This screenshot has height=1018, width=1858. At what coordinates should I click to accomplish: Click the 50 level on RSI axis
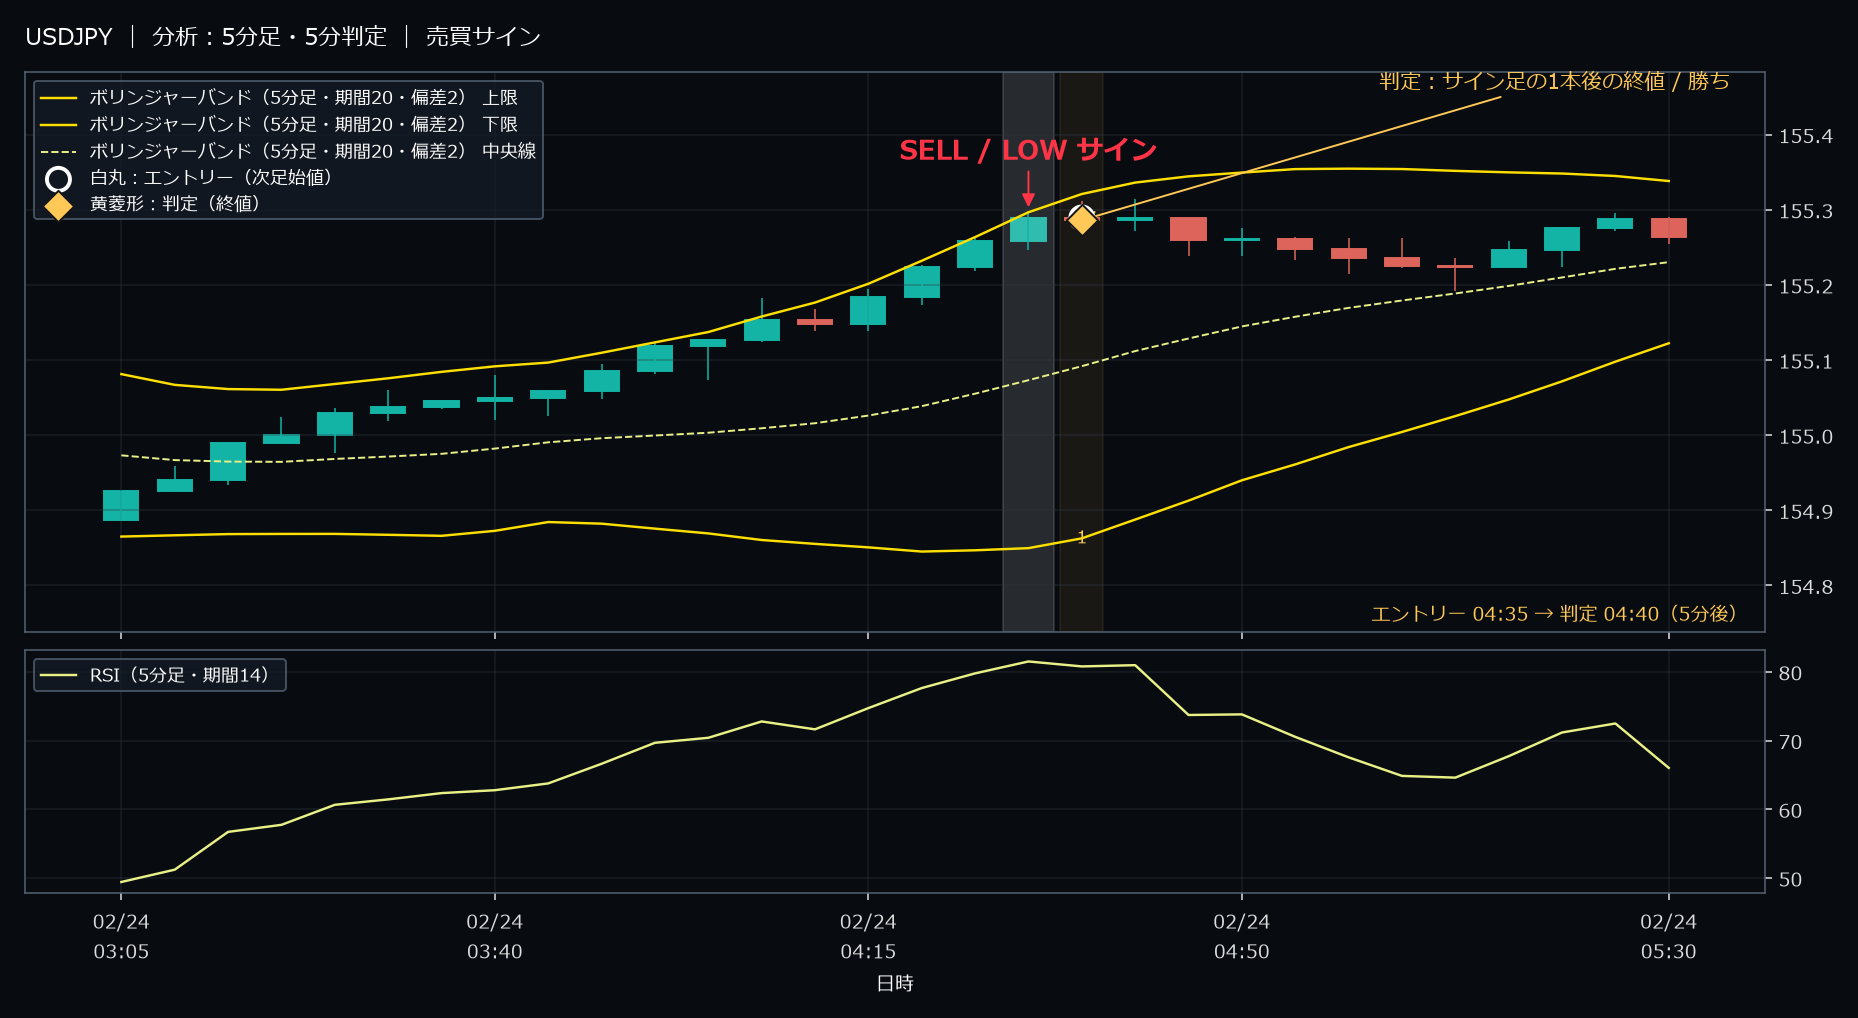pyautogui.click(x=1790, y=880)
